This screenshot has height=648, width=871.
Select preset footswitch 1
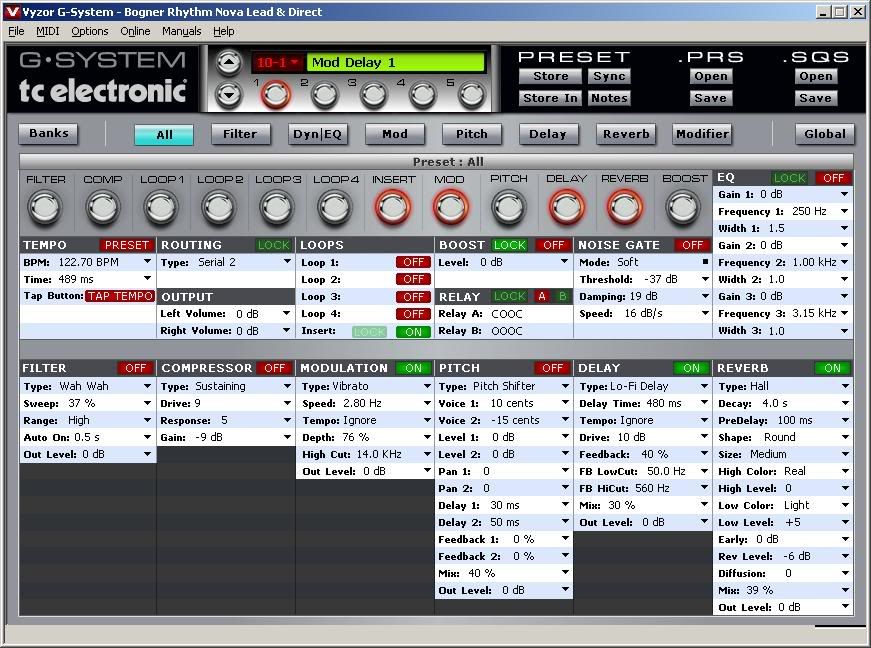[276, 94]
